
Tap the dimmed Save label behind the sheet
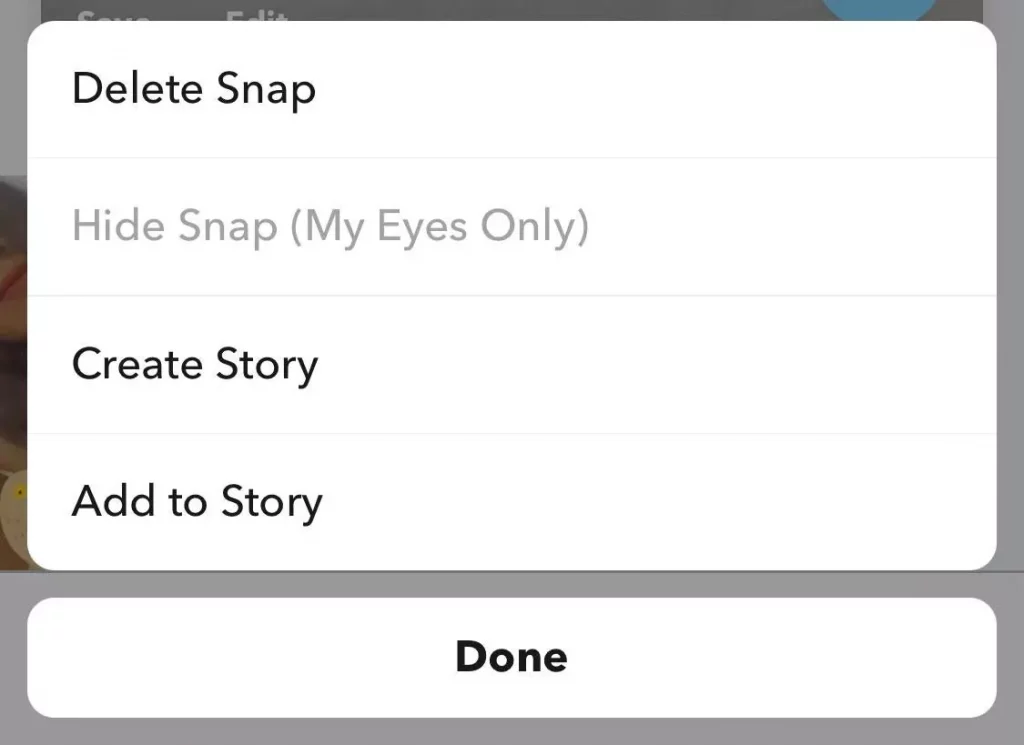click(x=112, y=14)
